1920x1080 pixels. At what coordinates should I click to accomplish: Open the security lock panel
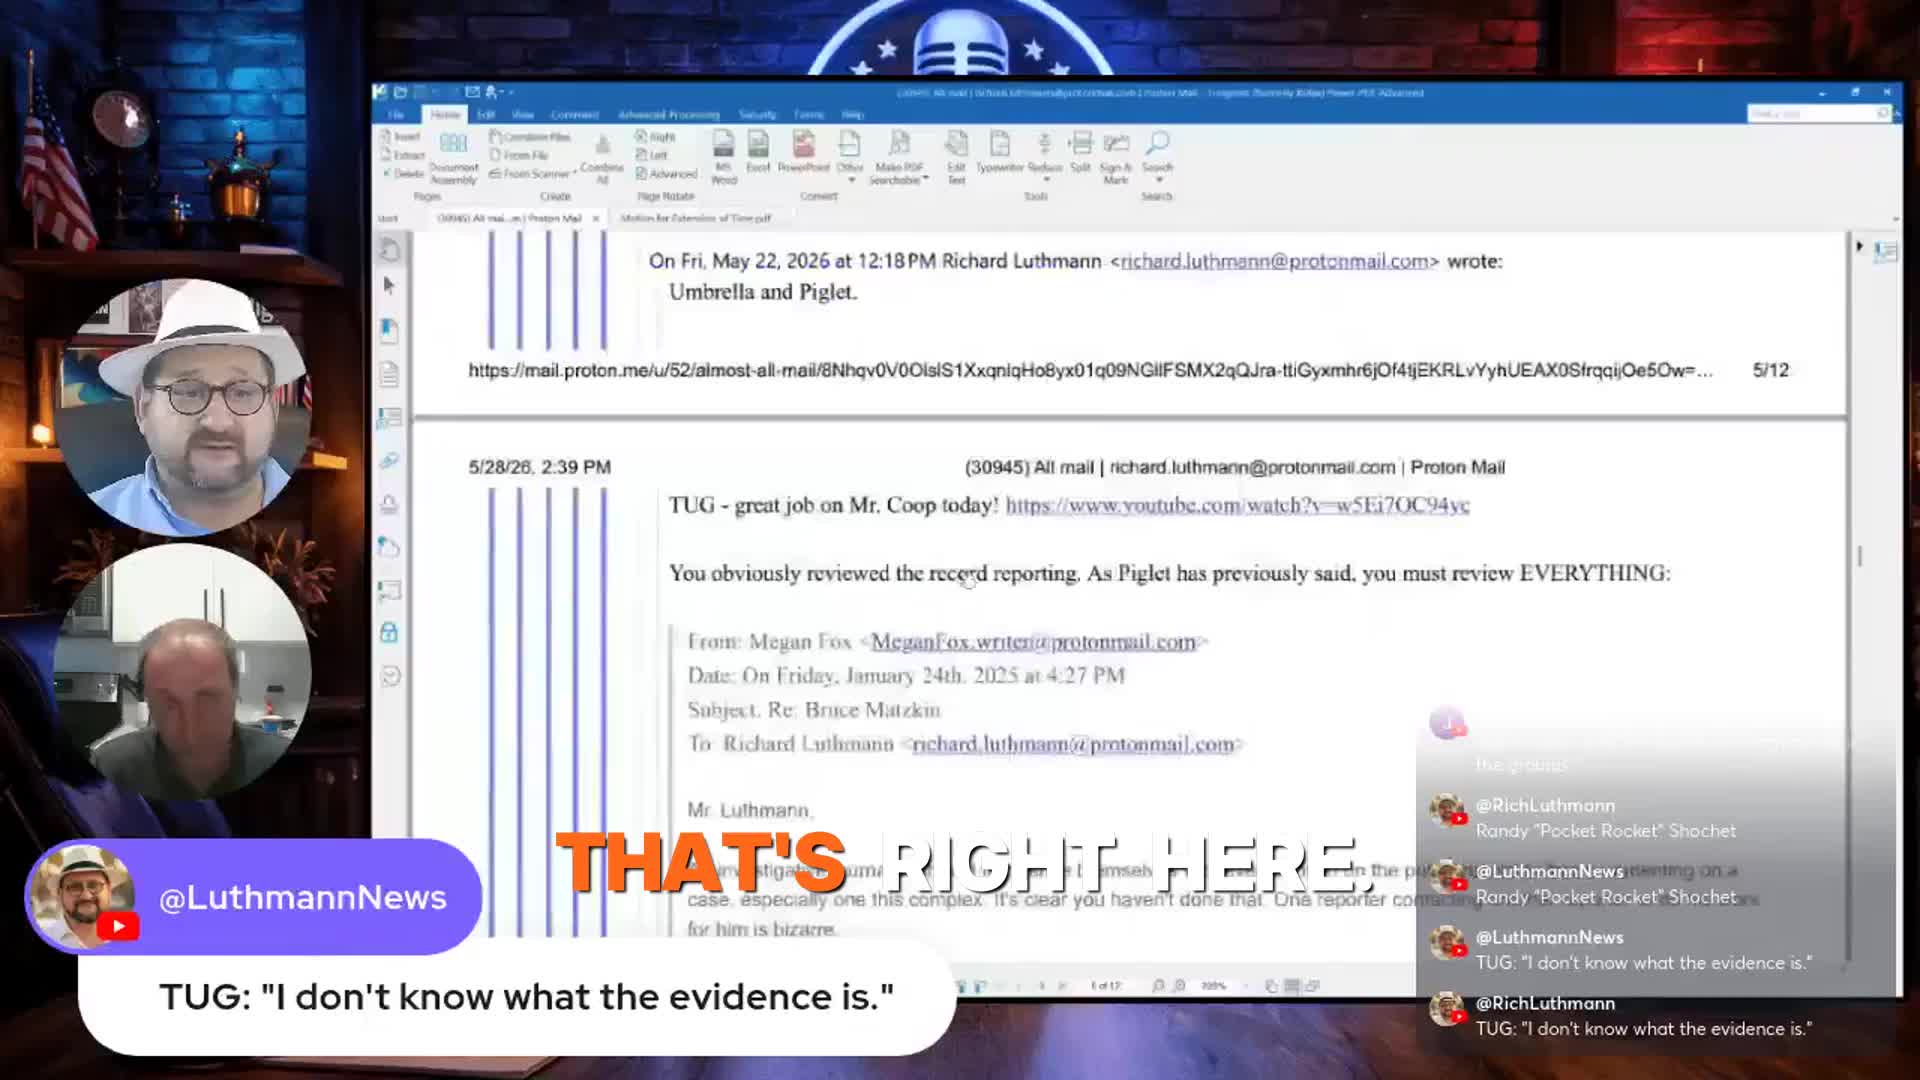389,632
